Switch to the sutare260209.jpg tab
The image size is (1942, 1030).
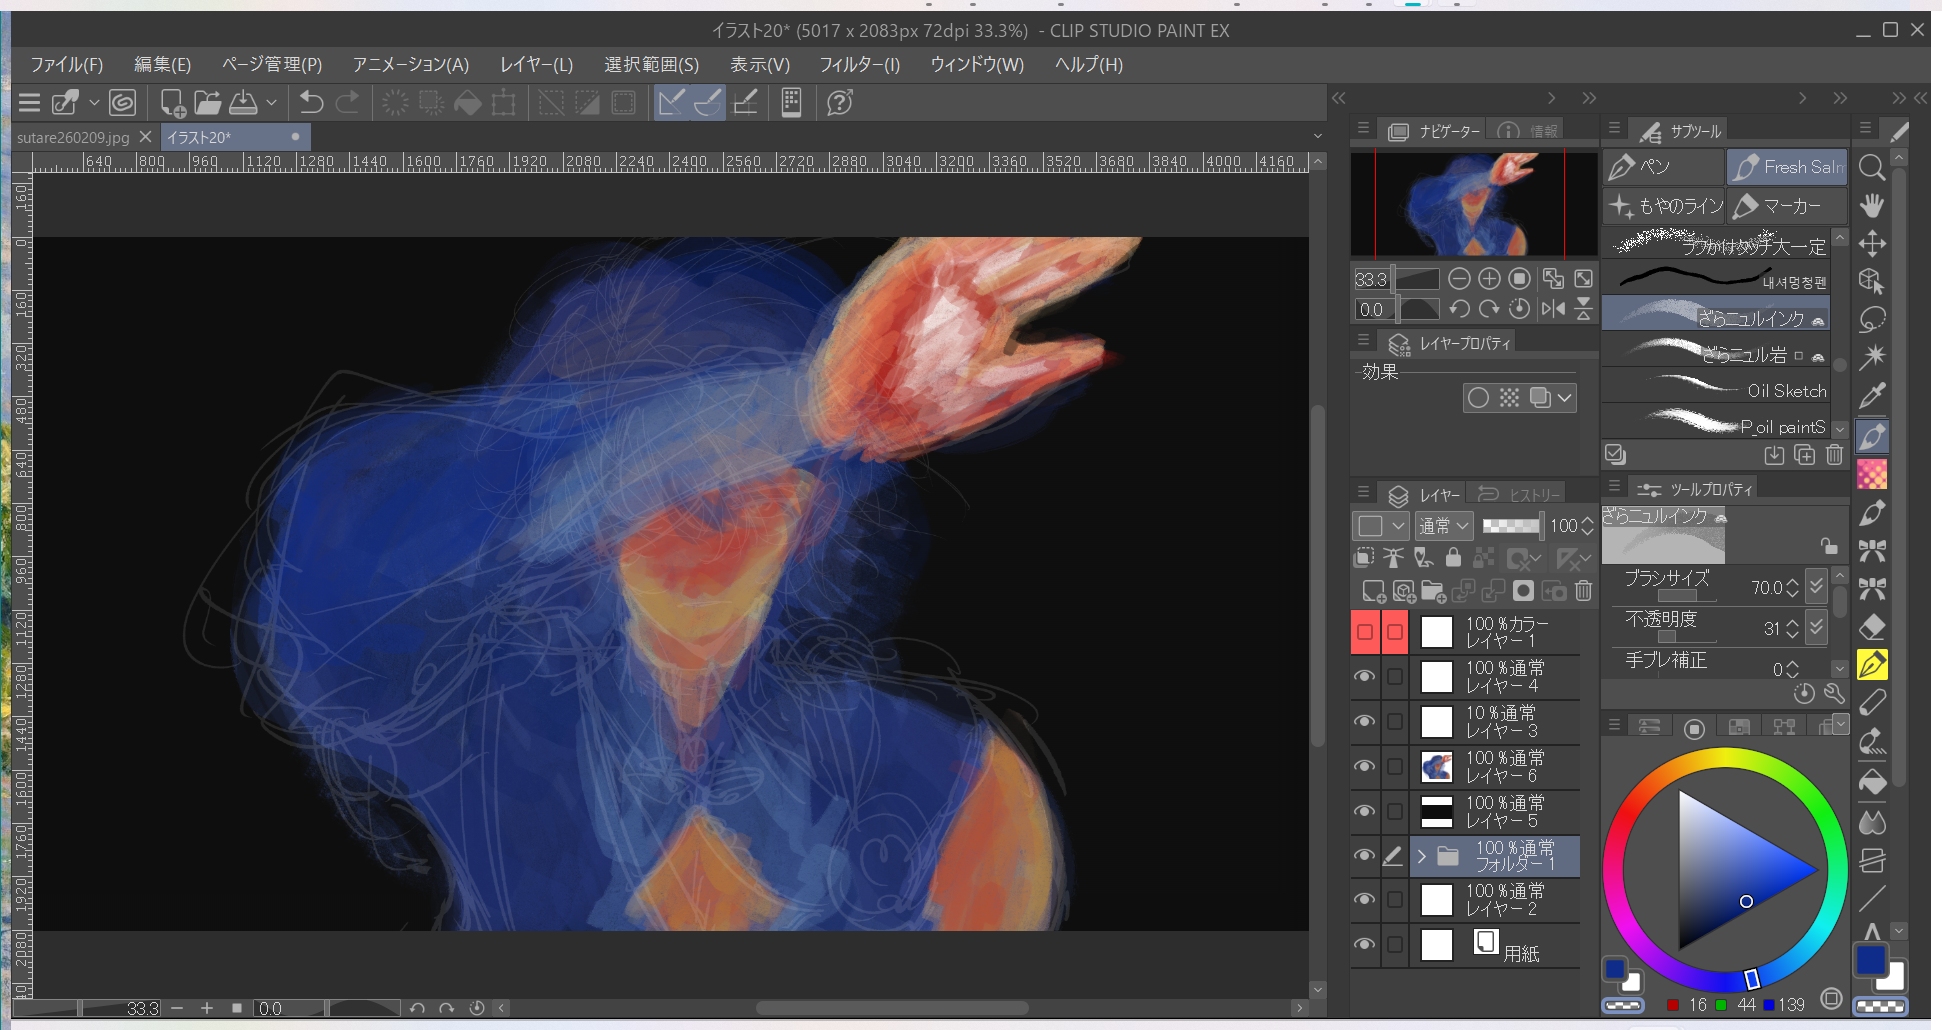tap(73, 137)
